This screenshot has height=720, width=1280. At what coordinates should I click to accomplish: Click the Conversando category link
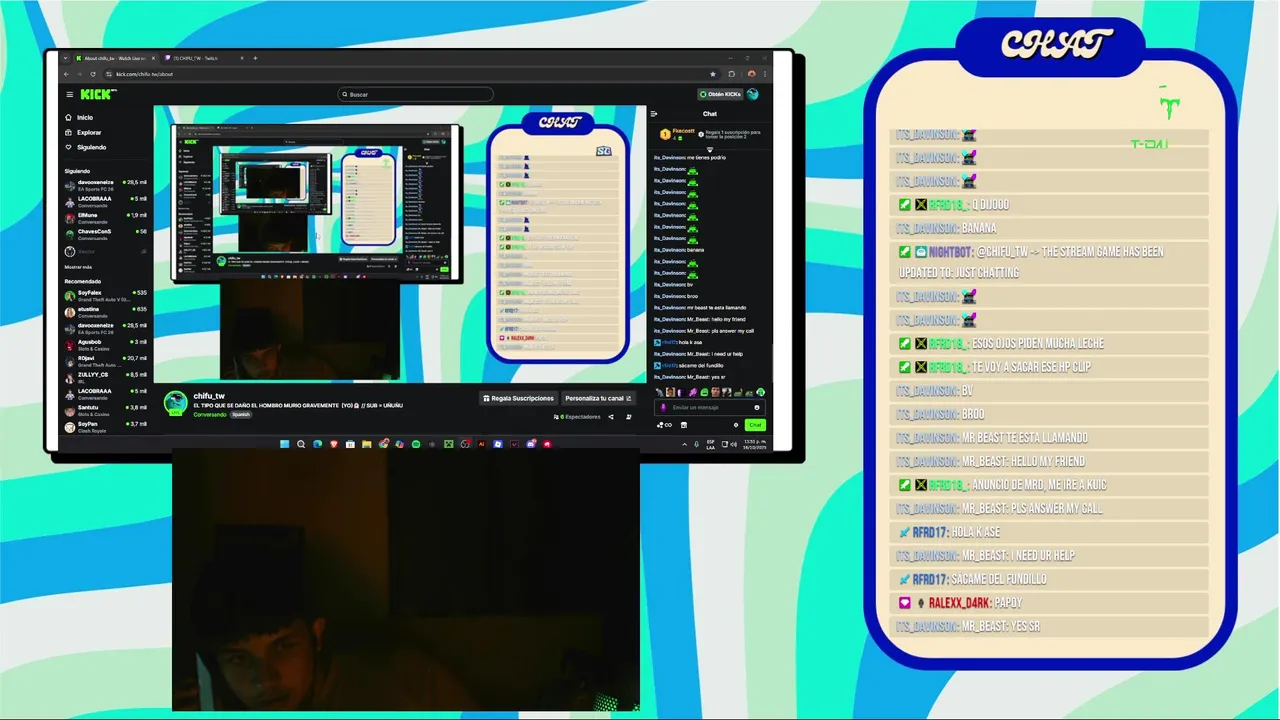[210, 414]
